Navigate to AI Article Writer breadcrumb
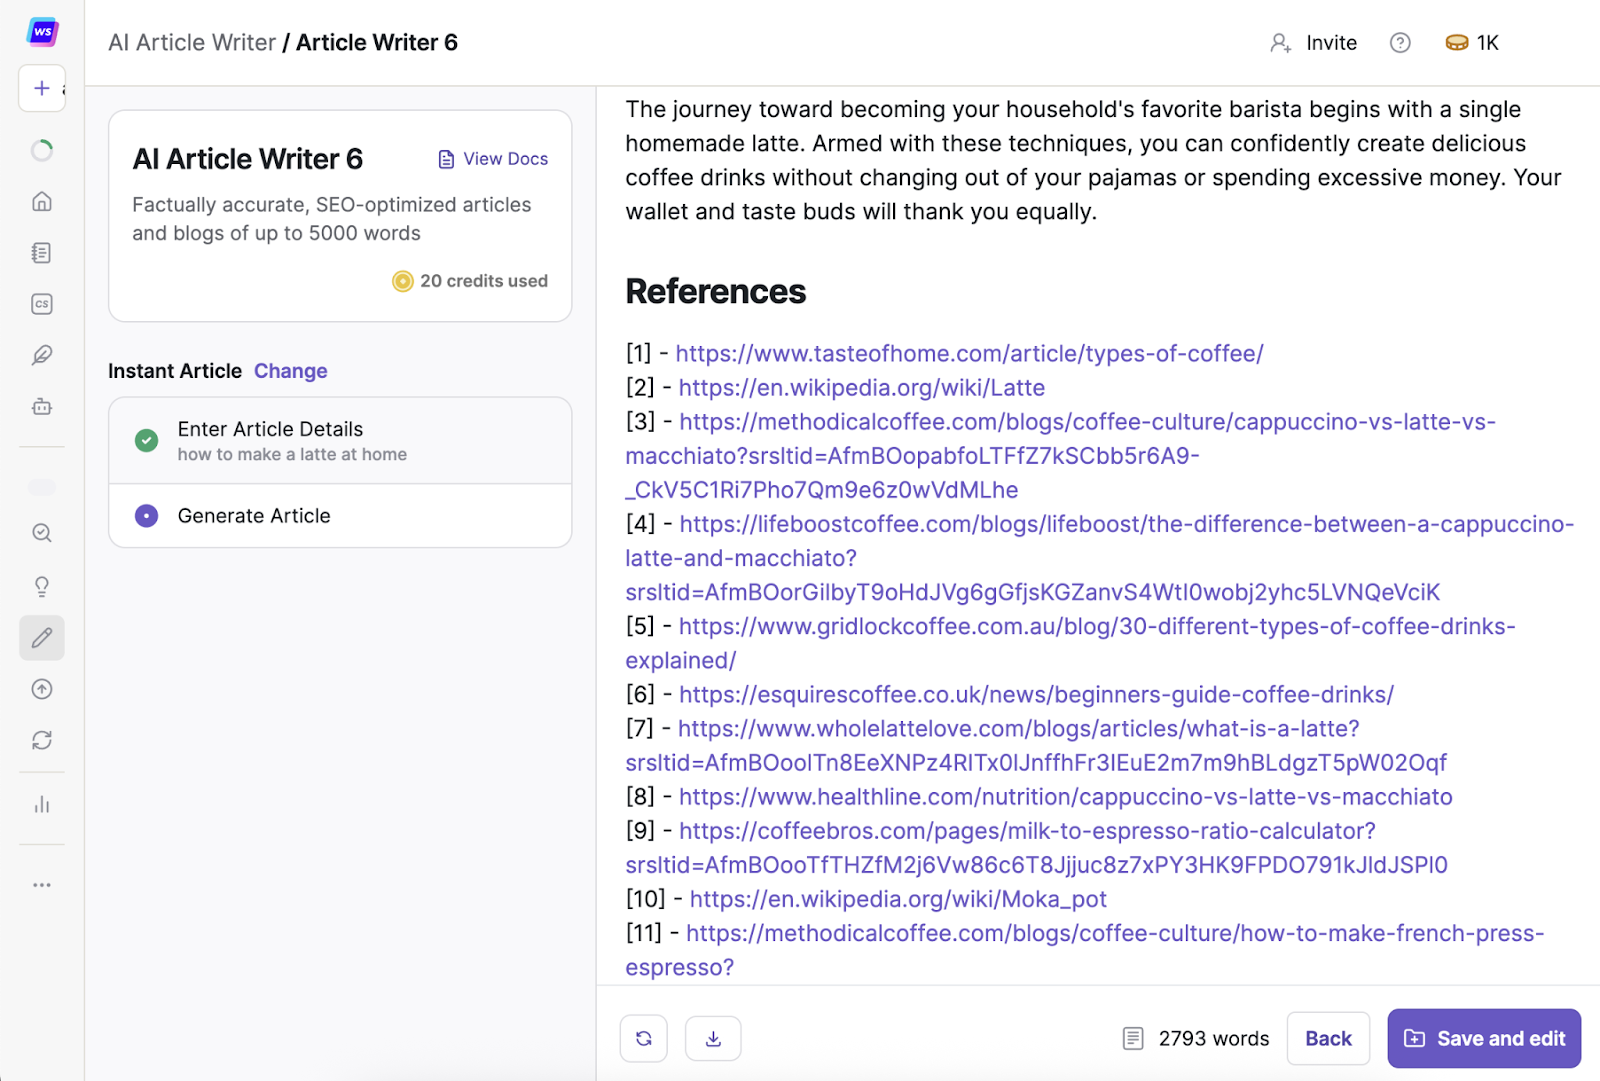1600x1081 pixels. [x=192, y=42]
